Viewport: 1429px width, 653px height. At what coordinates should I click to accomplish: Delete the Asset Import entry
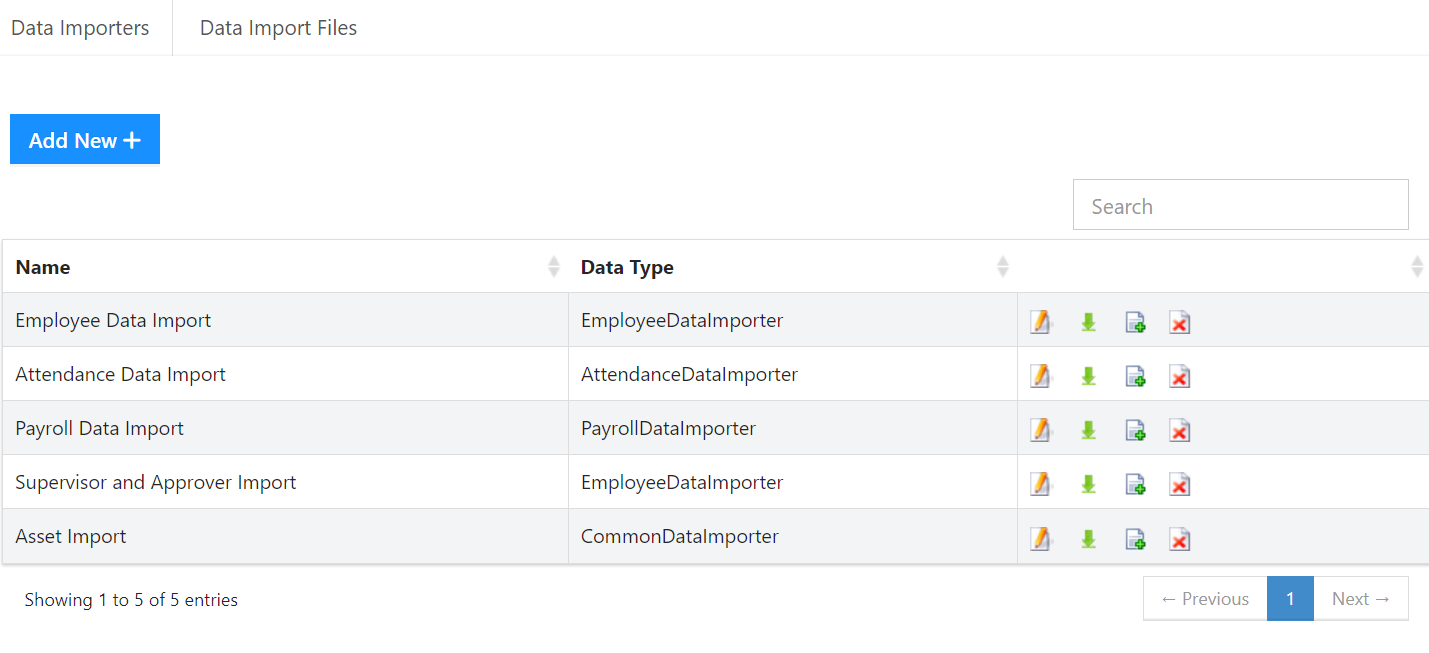(1179, 538)
